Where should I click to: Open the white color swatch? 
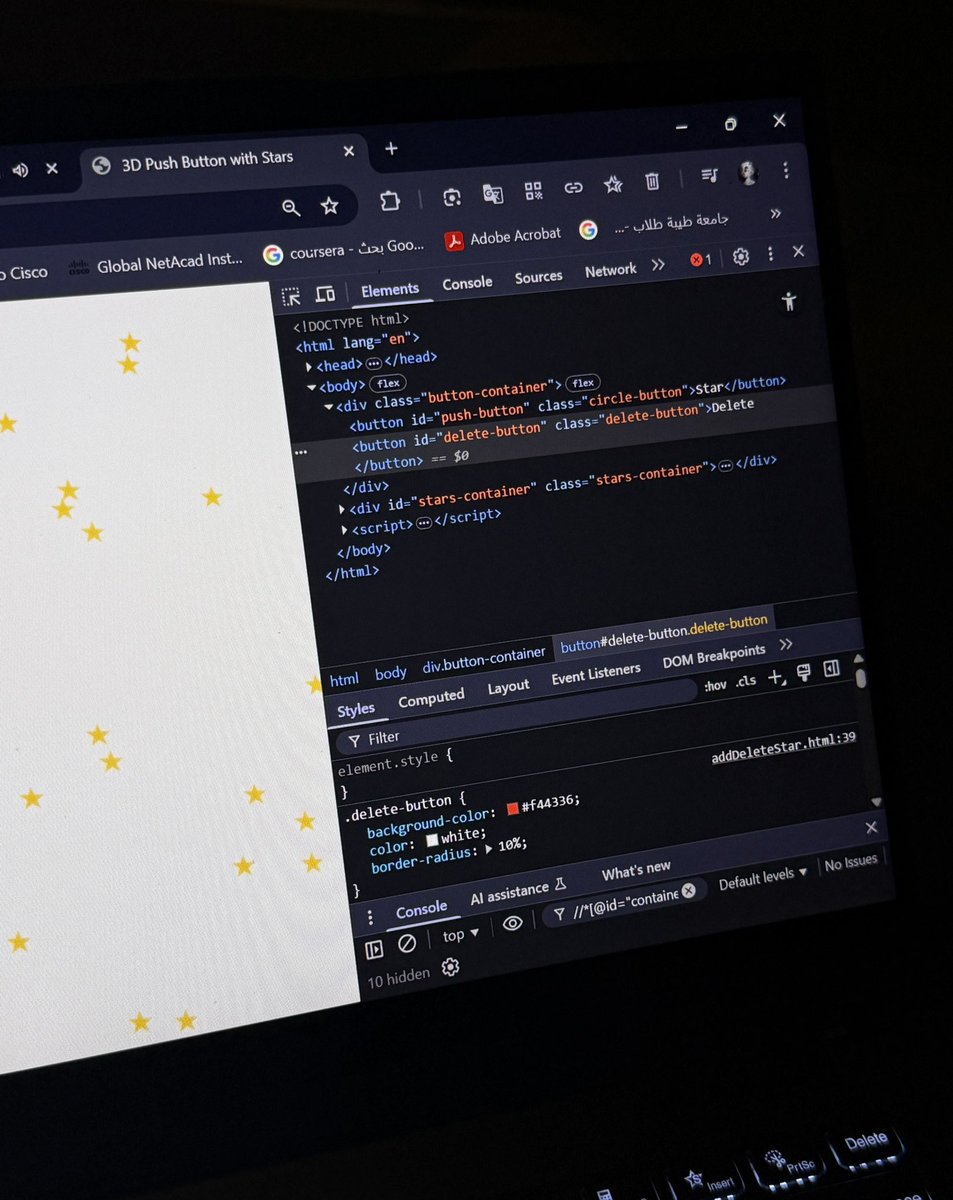(x=432, y=839)
